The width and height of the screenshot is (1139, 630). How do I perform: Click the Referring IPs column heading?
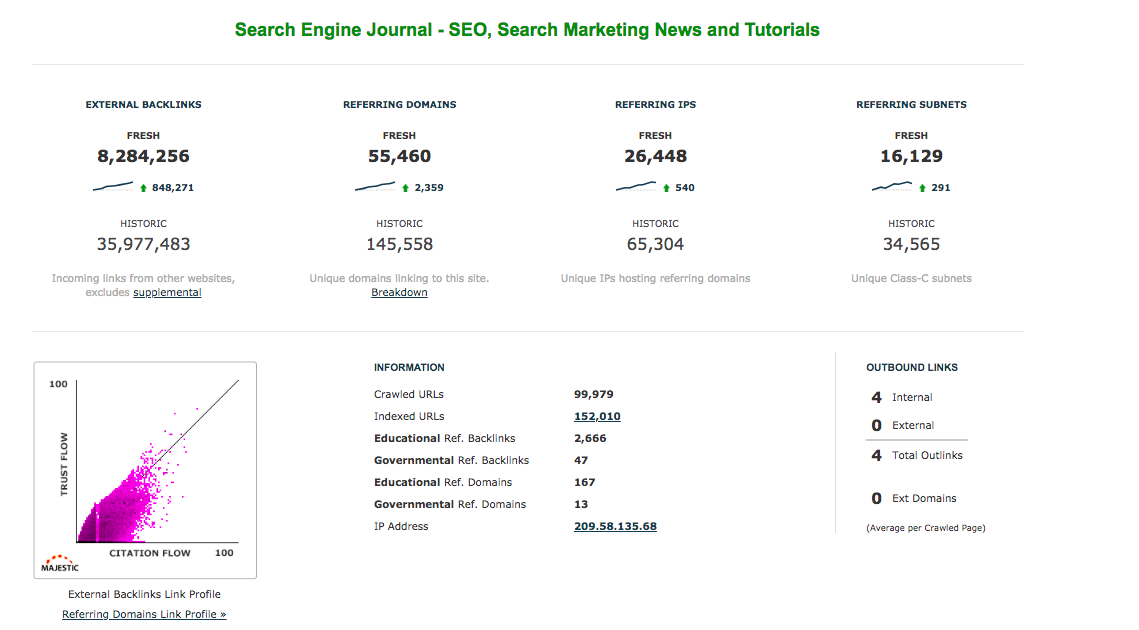point(655,105)
